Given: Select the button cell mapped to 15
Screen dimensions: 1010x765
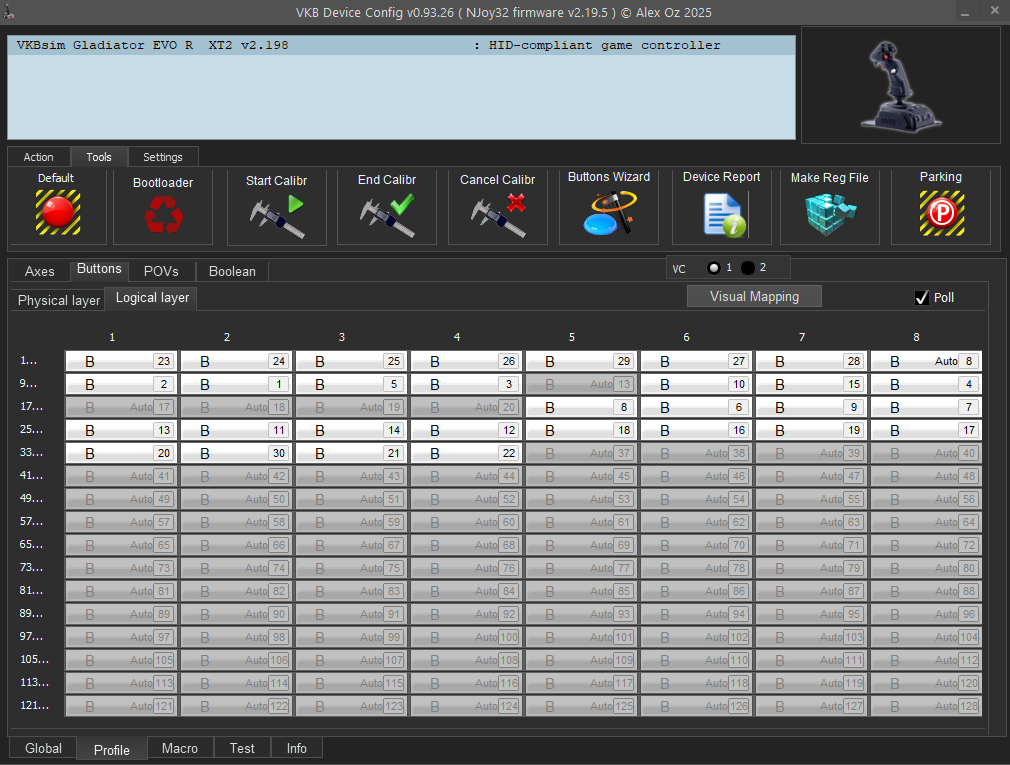Looking at the screenshot, I should tap(812, 384).
